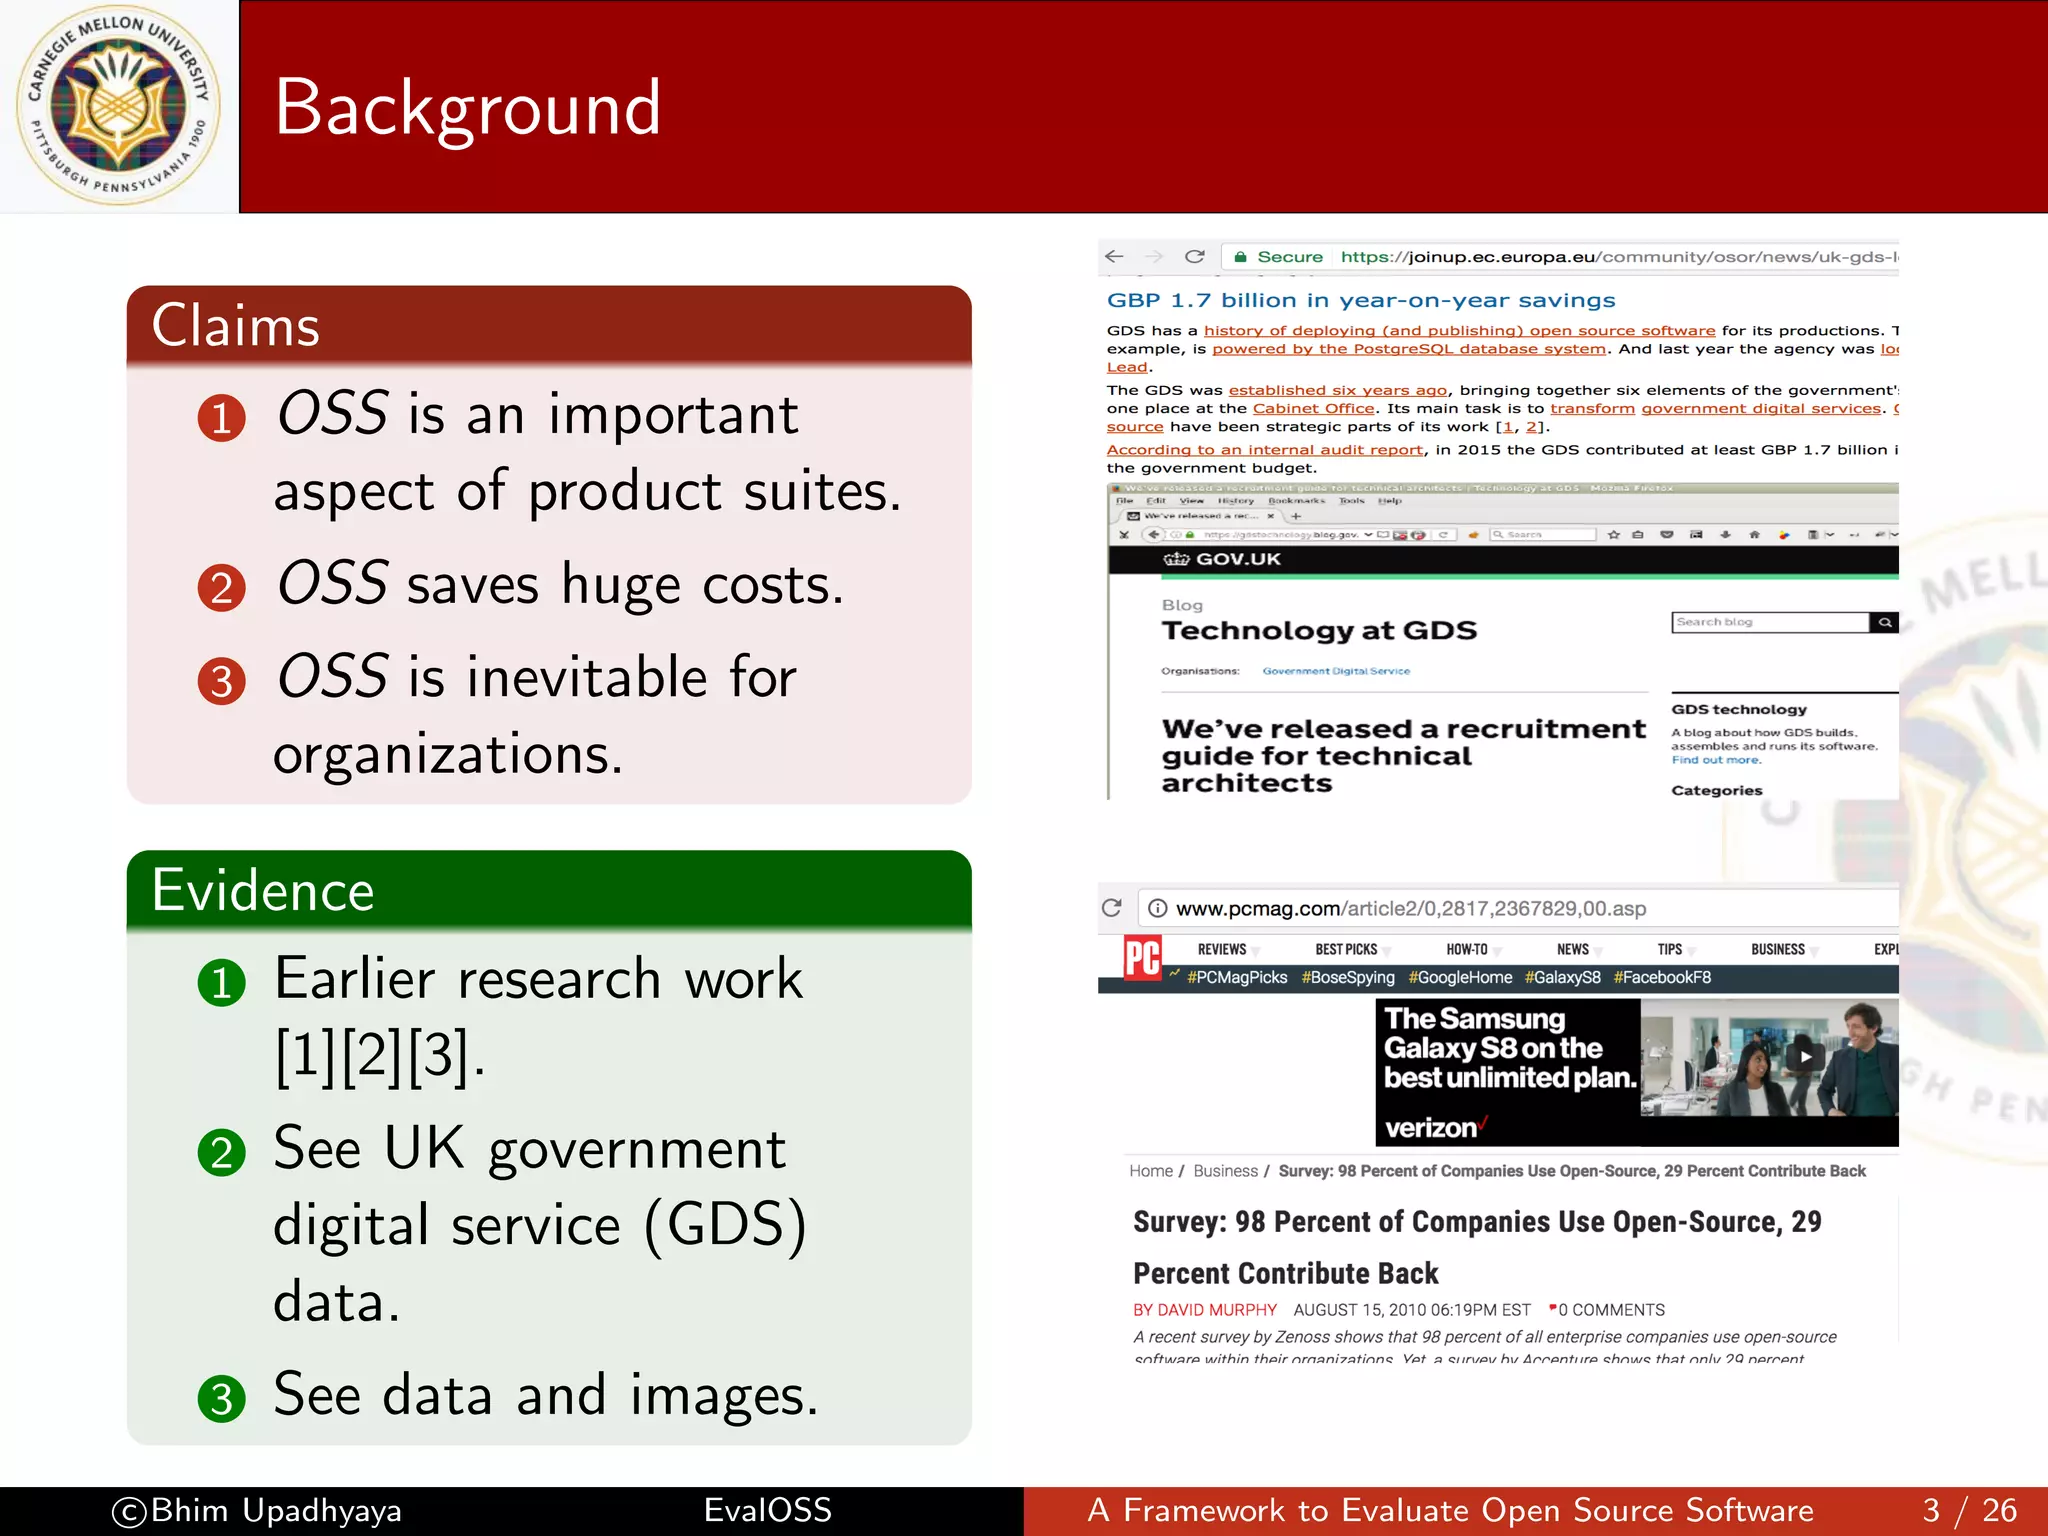Open the File menu in Firefox
Screen dimensions: 2048x1536
click(1124, 500)
